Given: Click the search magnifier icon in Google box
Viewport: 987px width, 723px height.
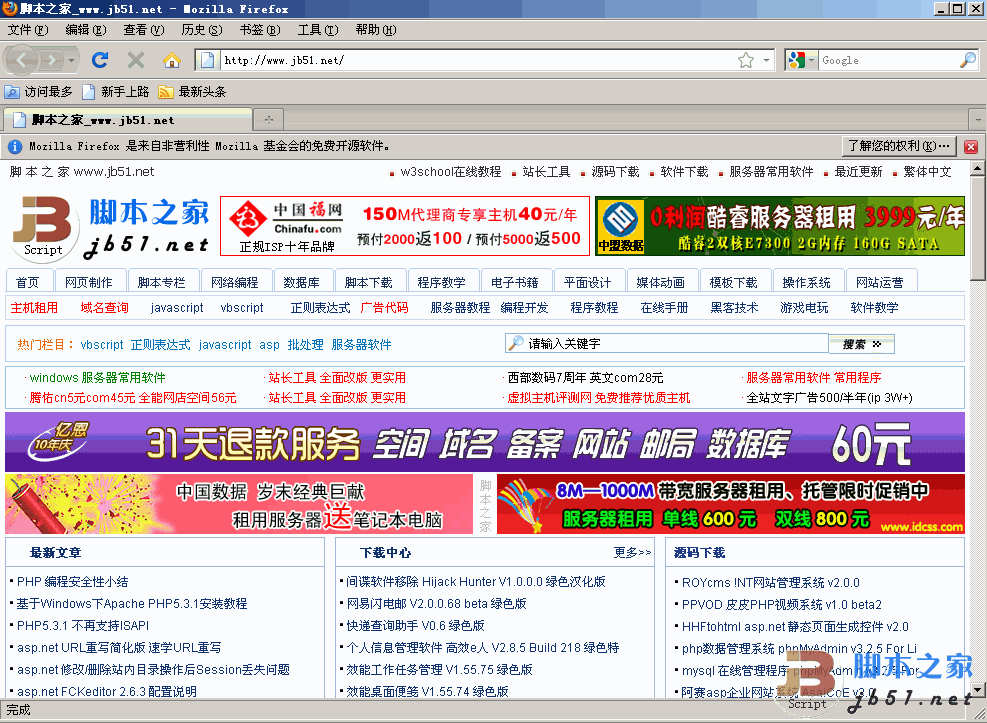Looking at the screenshot, I should point(967,60).
